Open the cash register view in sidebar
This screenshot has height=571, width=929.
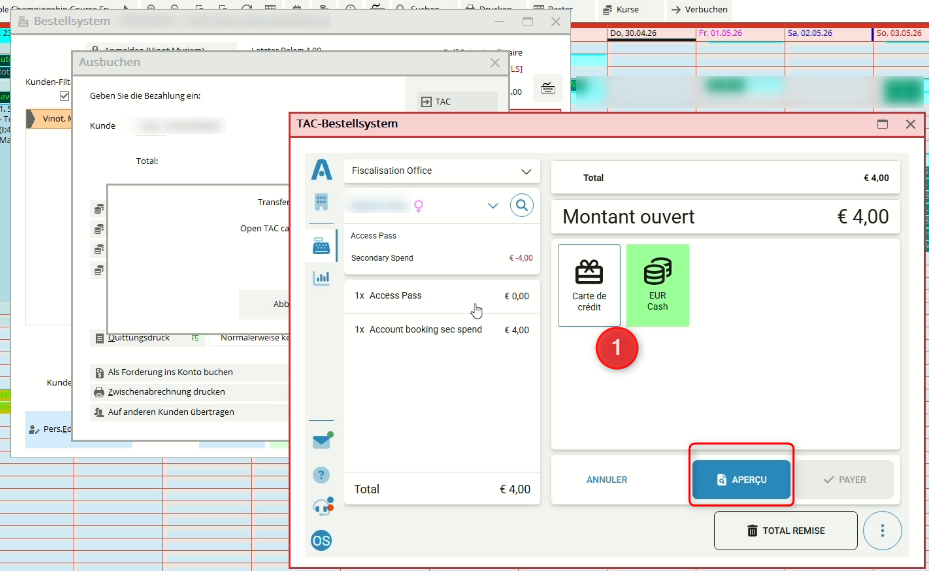point(321,245)
